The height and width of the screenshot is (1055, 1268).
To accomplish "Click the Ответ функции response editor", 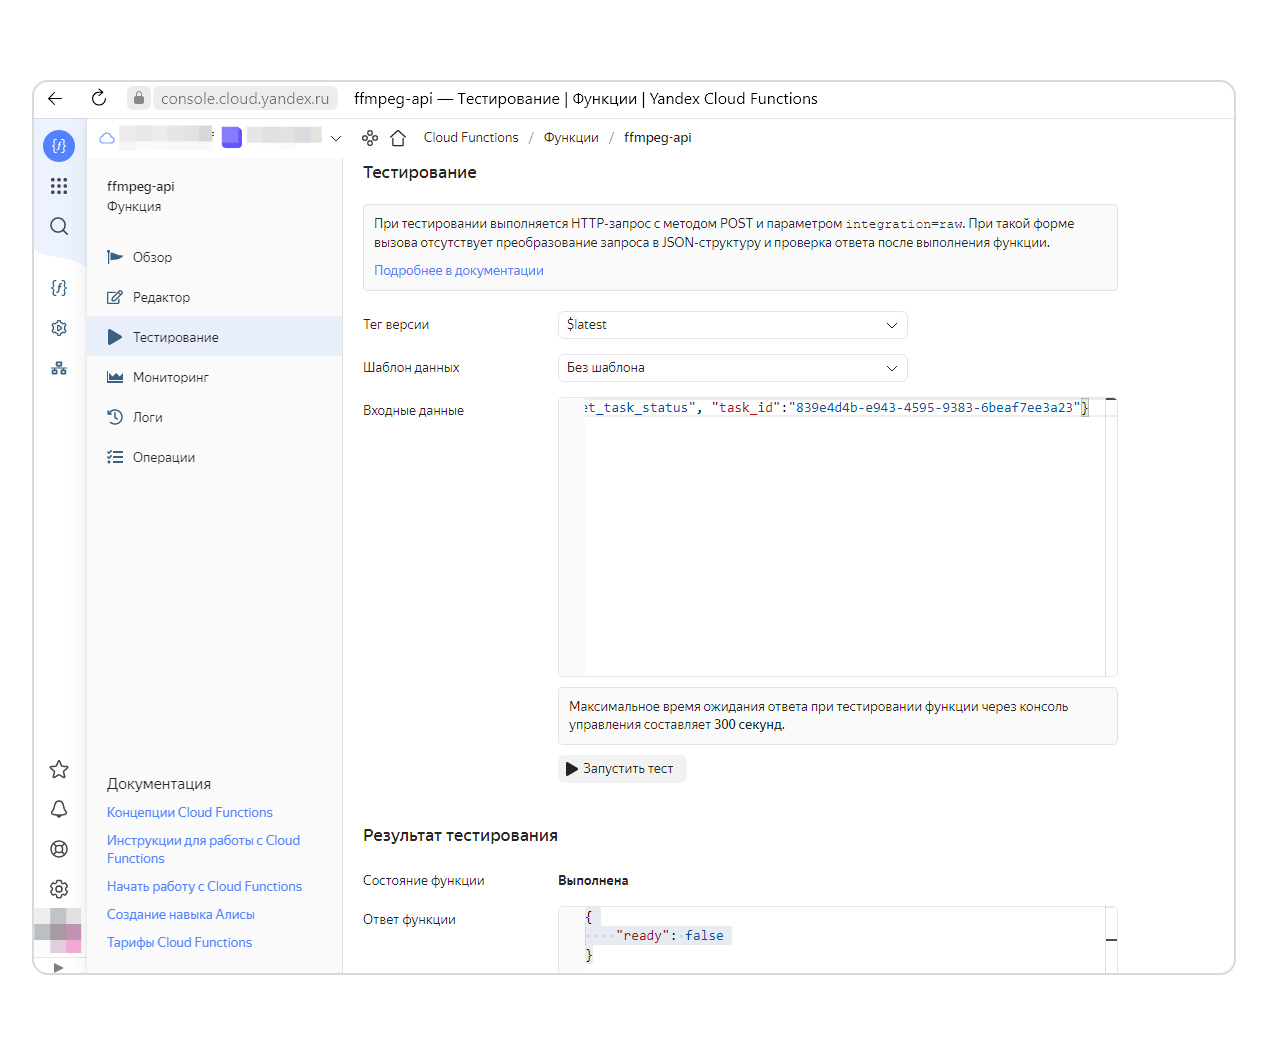I will point(838,940).
